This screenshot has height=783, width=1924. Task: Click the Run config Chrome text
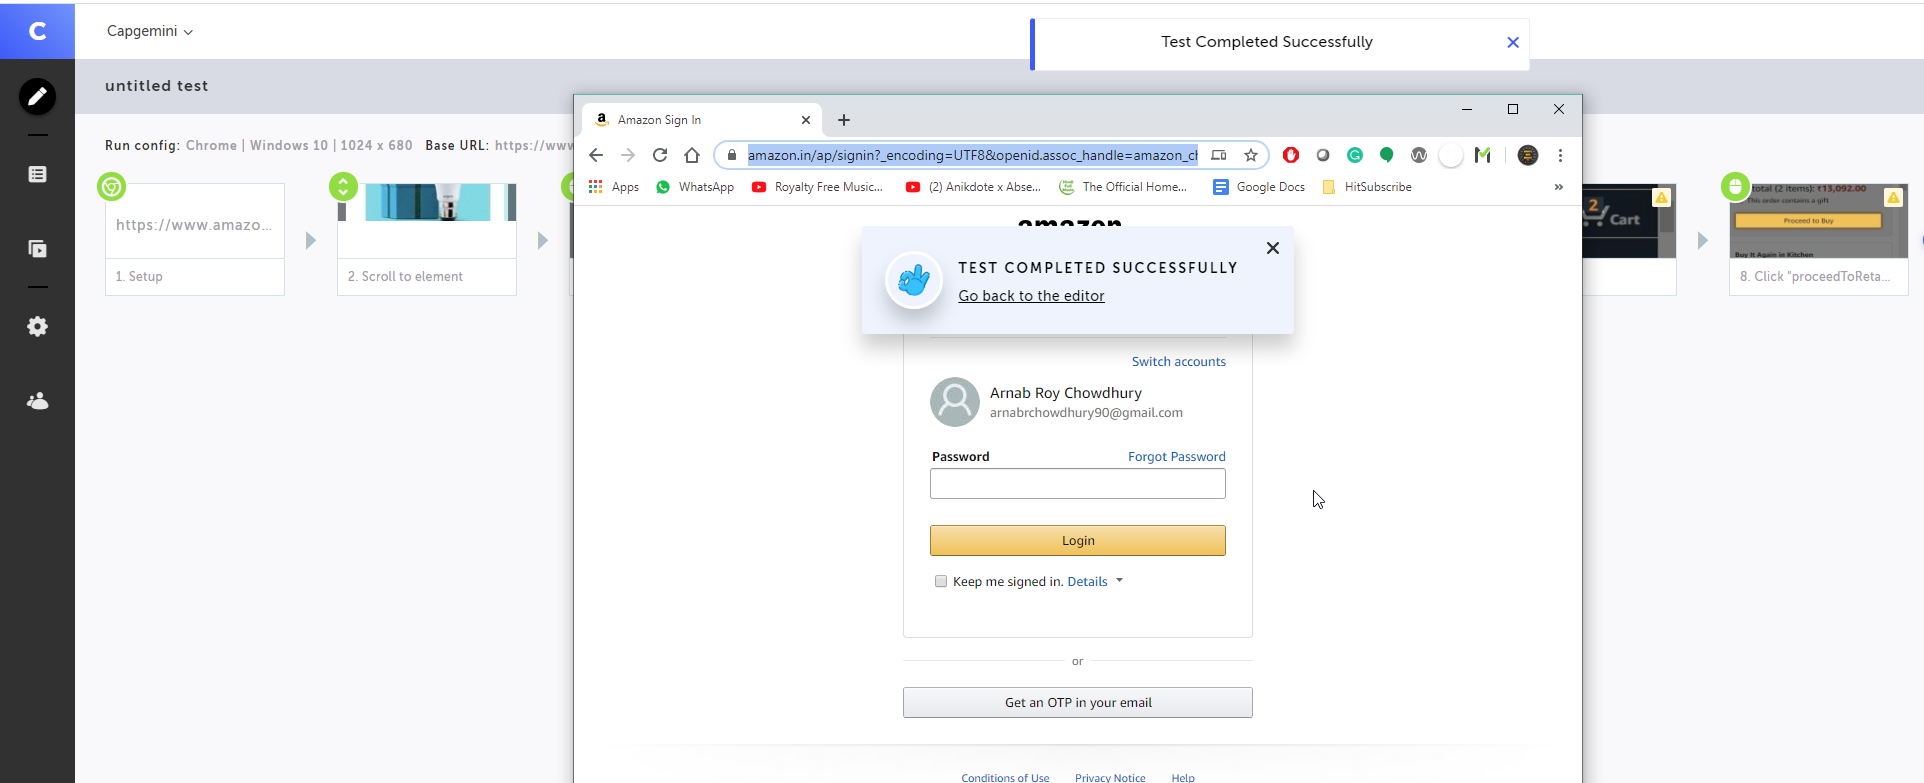[211, 145]
